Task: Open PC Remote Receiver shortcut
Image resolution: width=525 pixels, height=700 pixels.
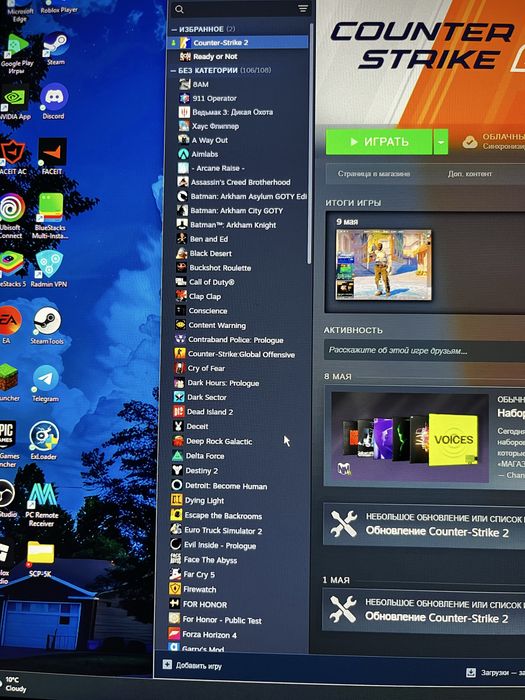Action: click(x=42, y=504)
